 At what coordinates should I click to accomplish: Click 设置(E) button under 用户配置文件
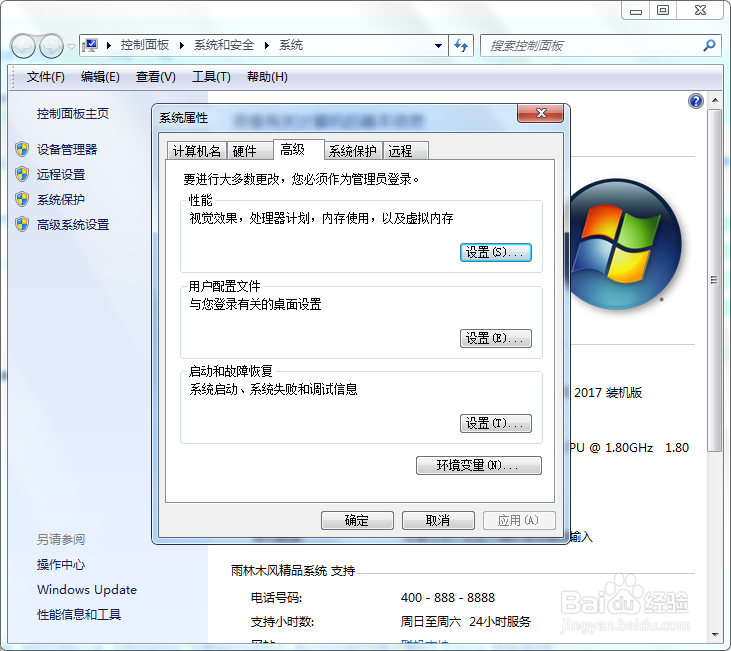coord(496,338)
